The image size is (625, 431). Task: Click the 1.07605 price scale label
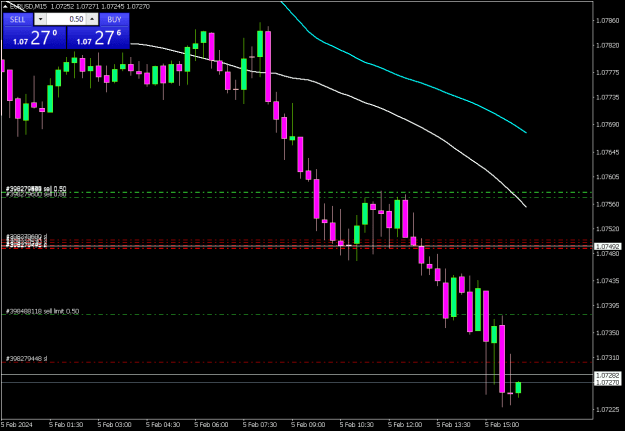pyautogui.click(x=607, y=177)
